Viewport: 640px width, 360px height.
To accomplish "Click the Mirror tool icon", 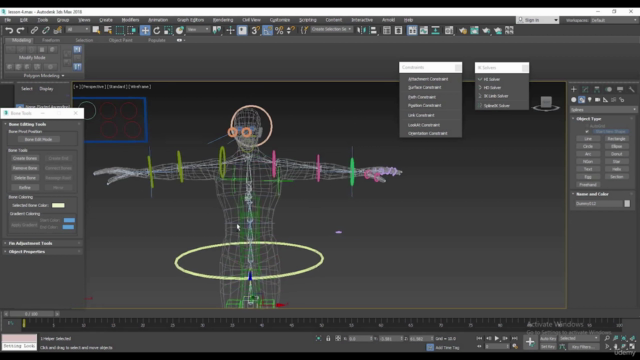I will 362,30.
